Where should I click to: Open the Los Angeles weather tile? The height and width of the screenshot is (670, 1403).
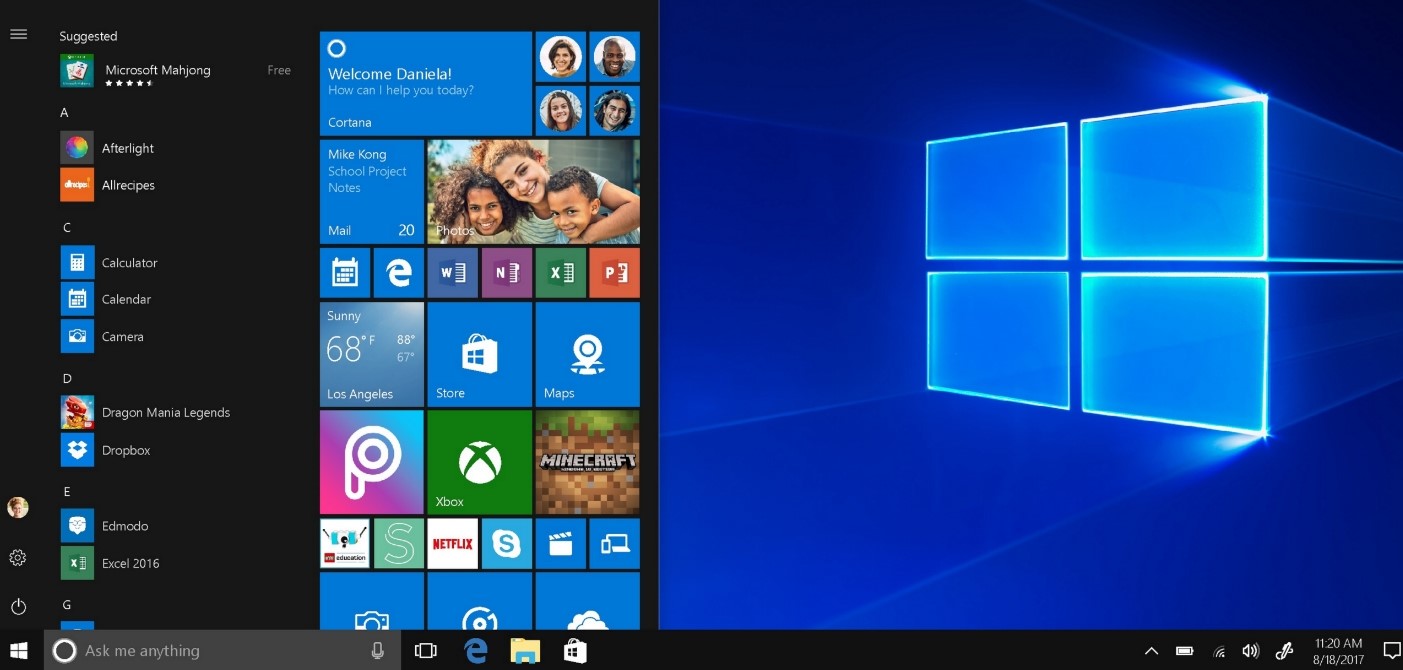[371, 354]
